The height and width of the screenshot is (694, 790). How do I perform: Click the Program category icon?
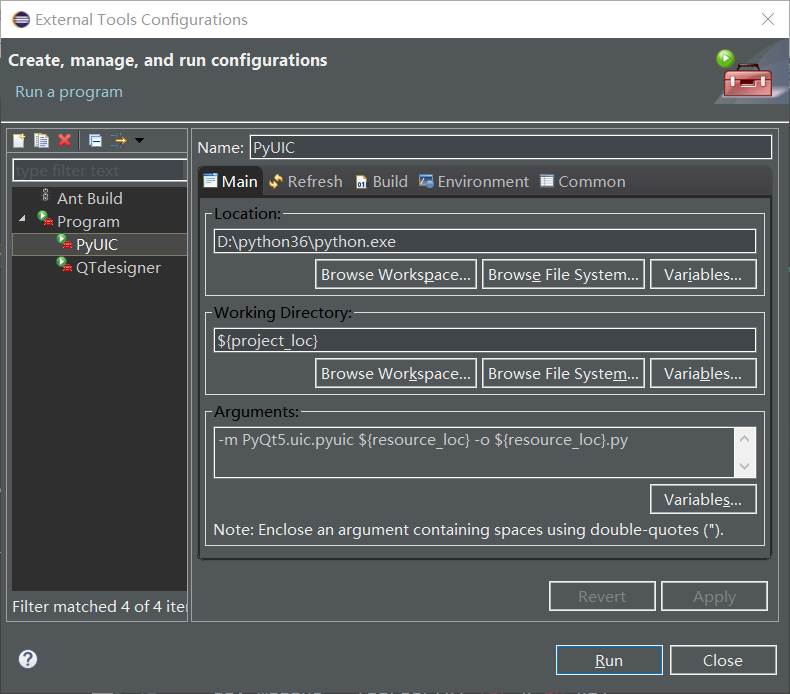pos(45,218)
